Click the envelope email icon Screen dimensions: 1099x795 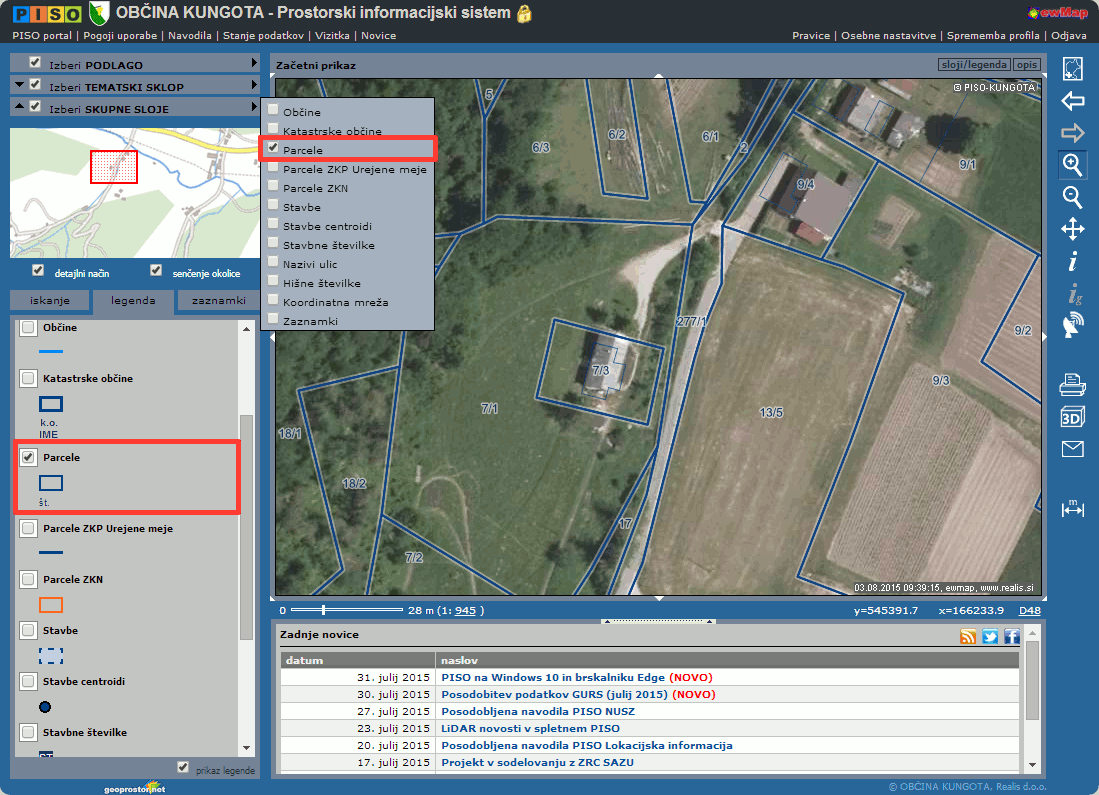point(1072,449)
